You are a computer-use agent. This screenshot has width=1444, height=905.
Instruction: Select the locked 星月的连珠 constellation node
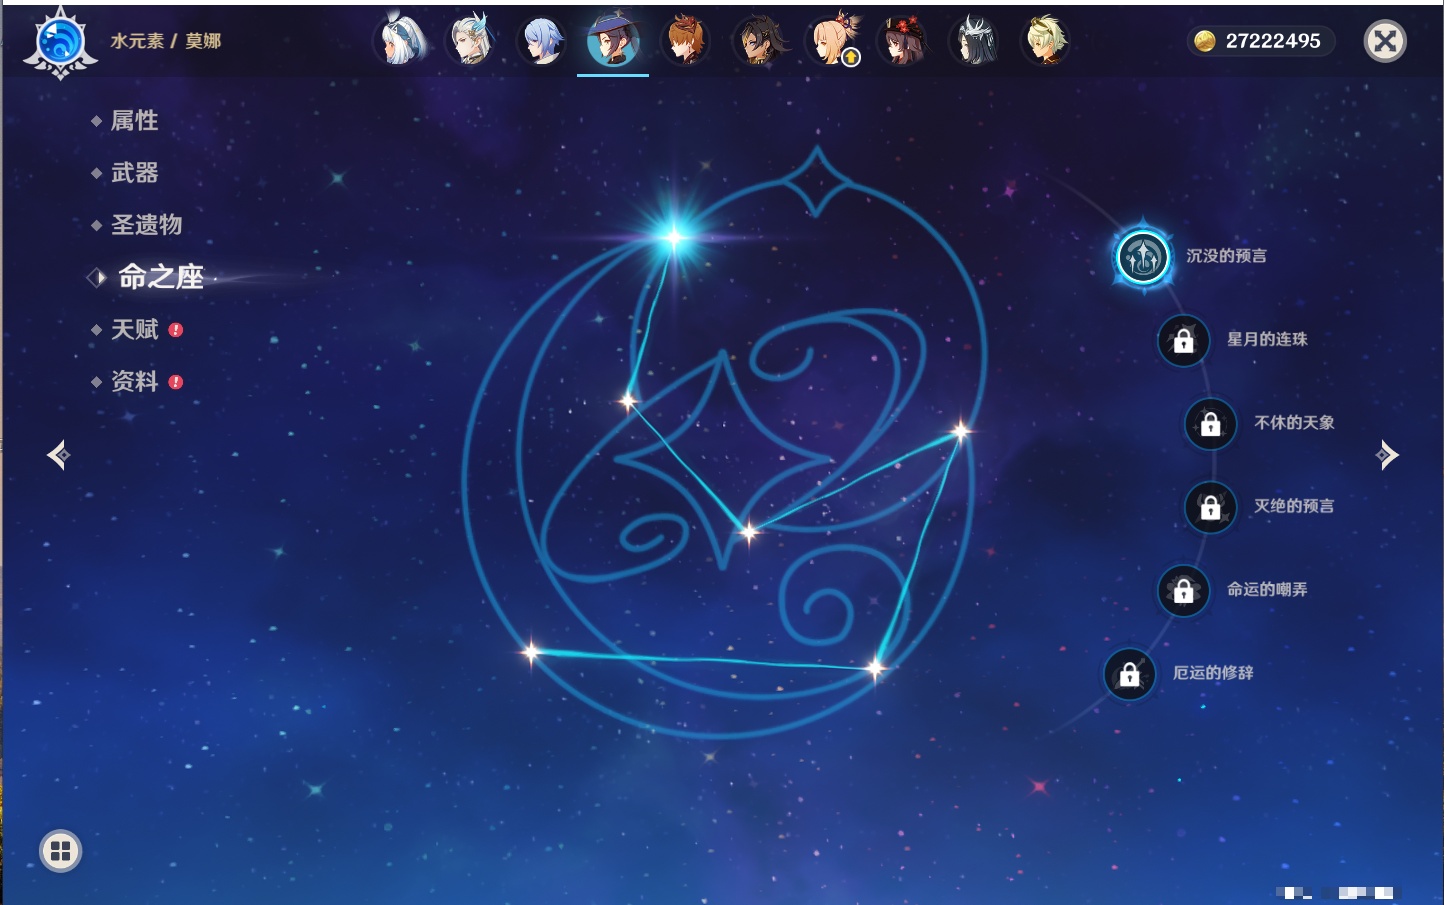1184,340
